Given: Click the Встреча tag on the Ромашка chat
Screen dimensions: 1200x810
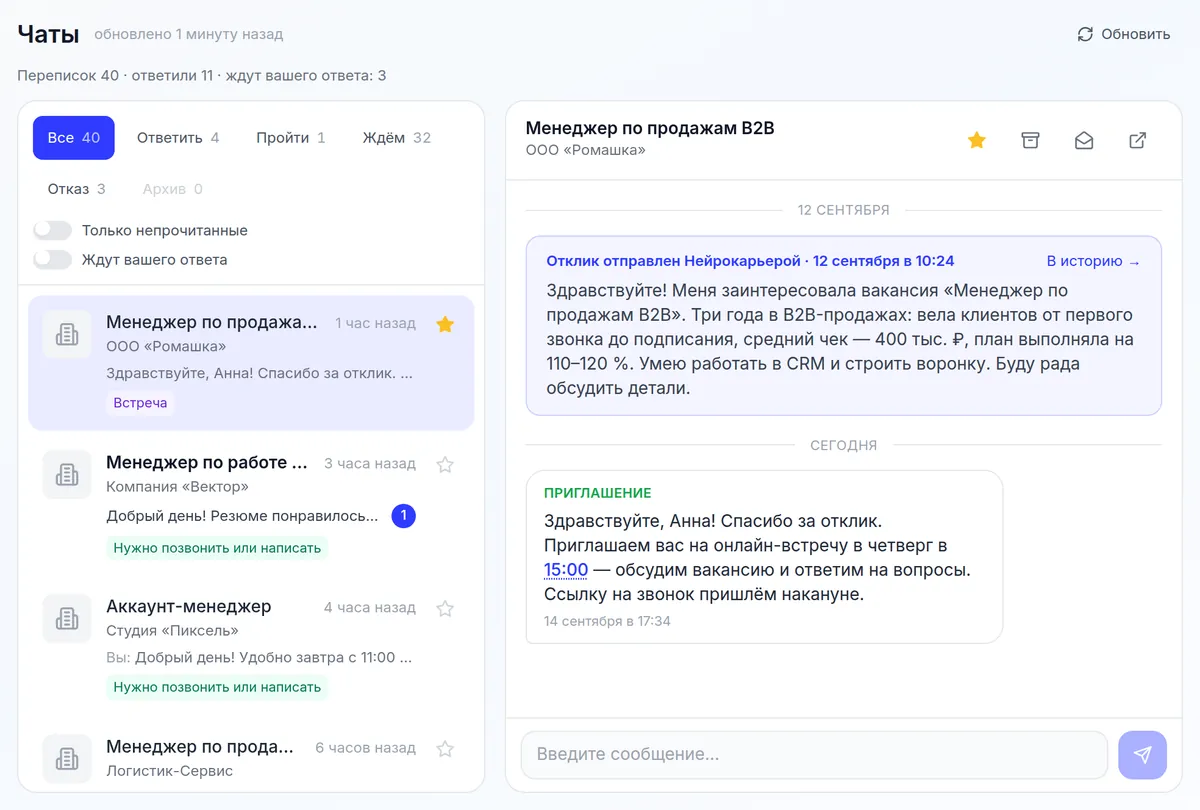Looking at the screenshot, I should pyautogui.click(x=140, y=403).
